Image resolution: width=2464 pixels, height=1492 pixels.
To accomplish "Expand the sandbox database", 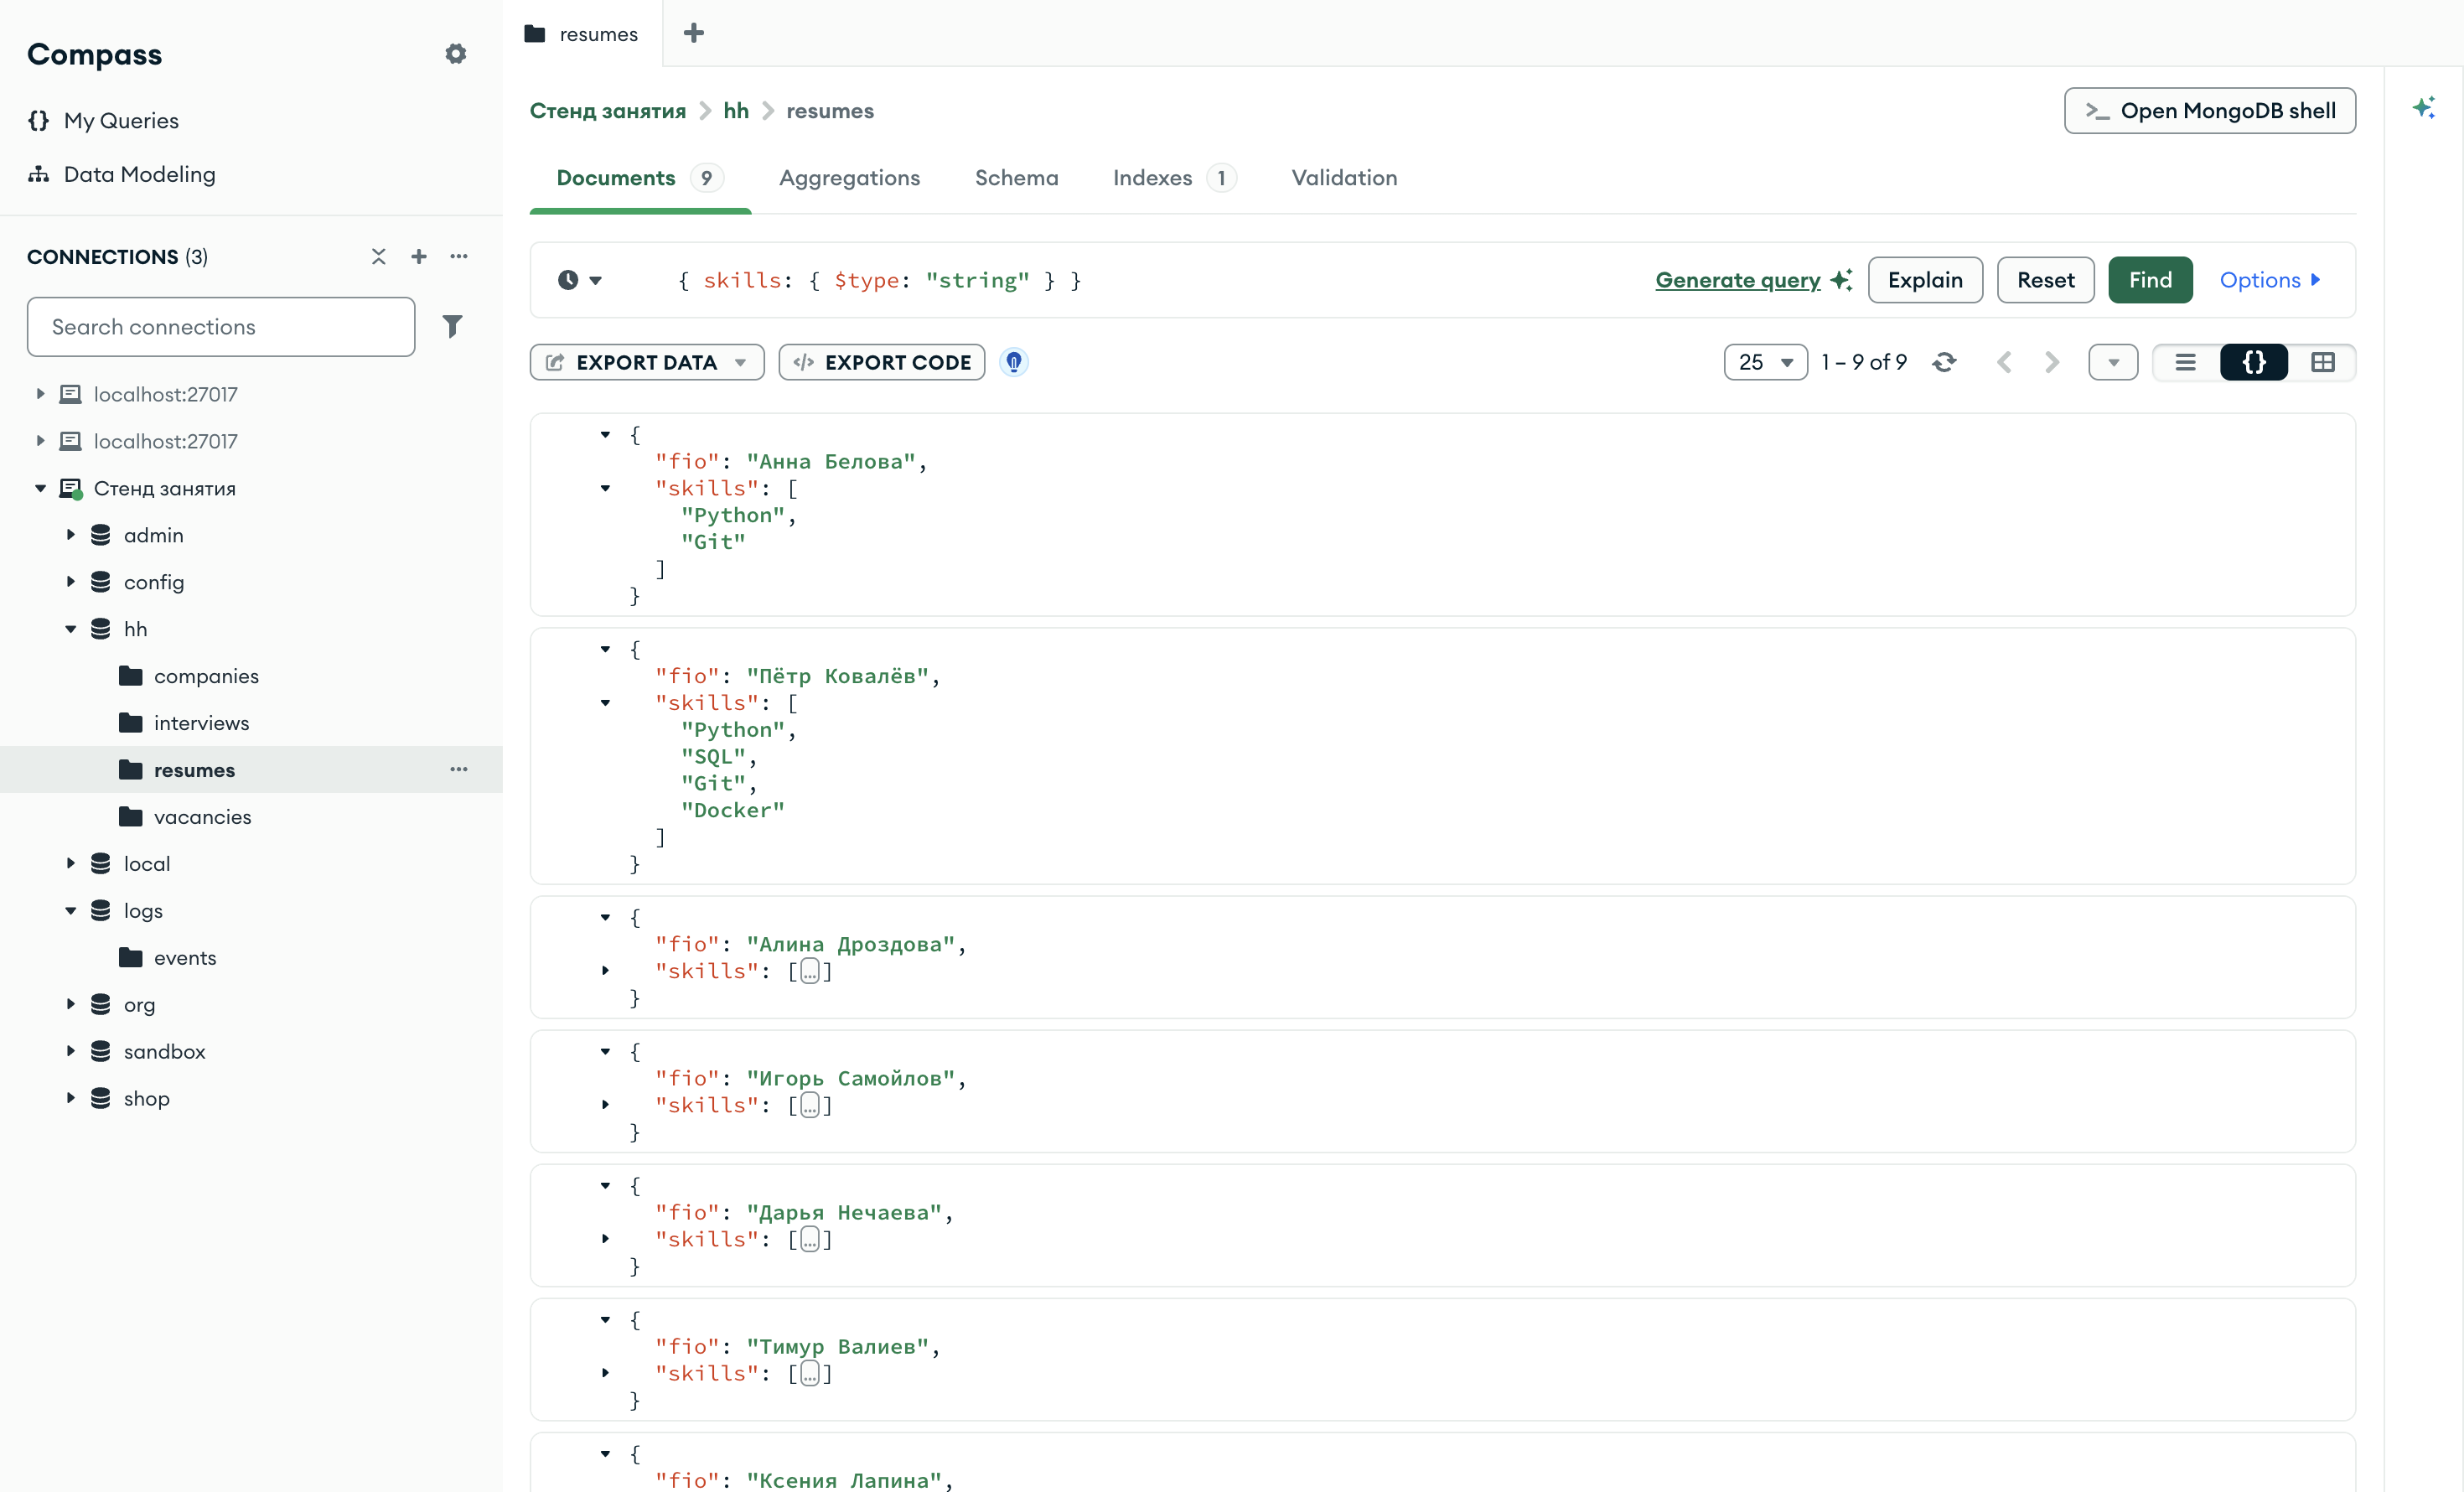I will click(x=71, y=1051).
